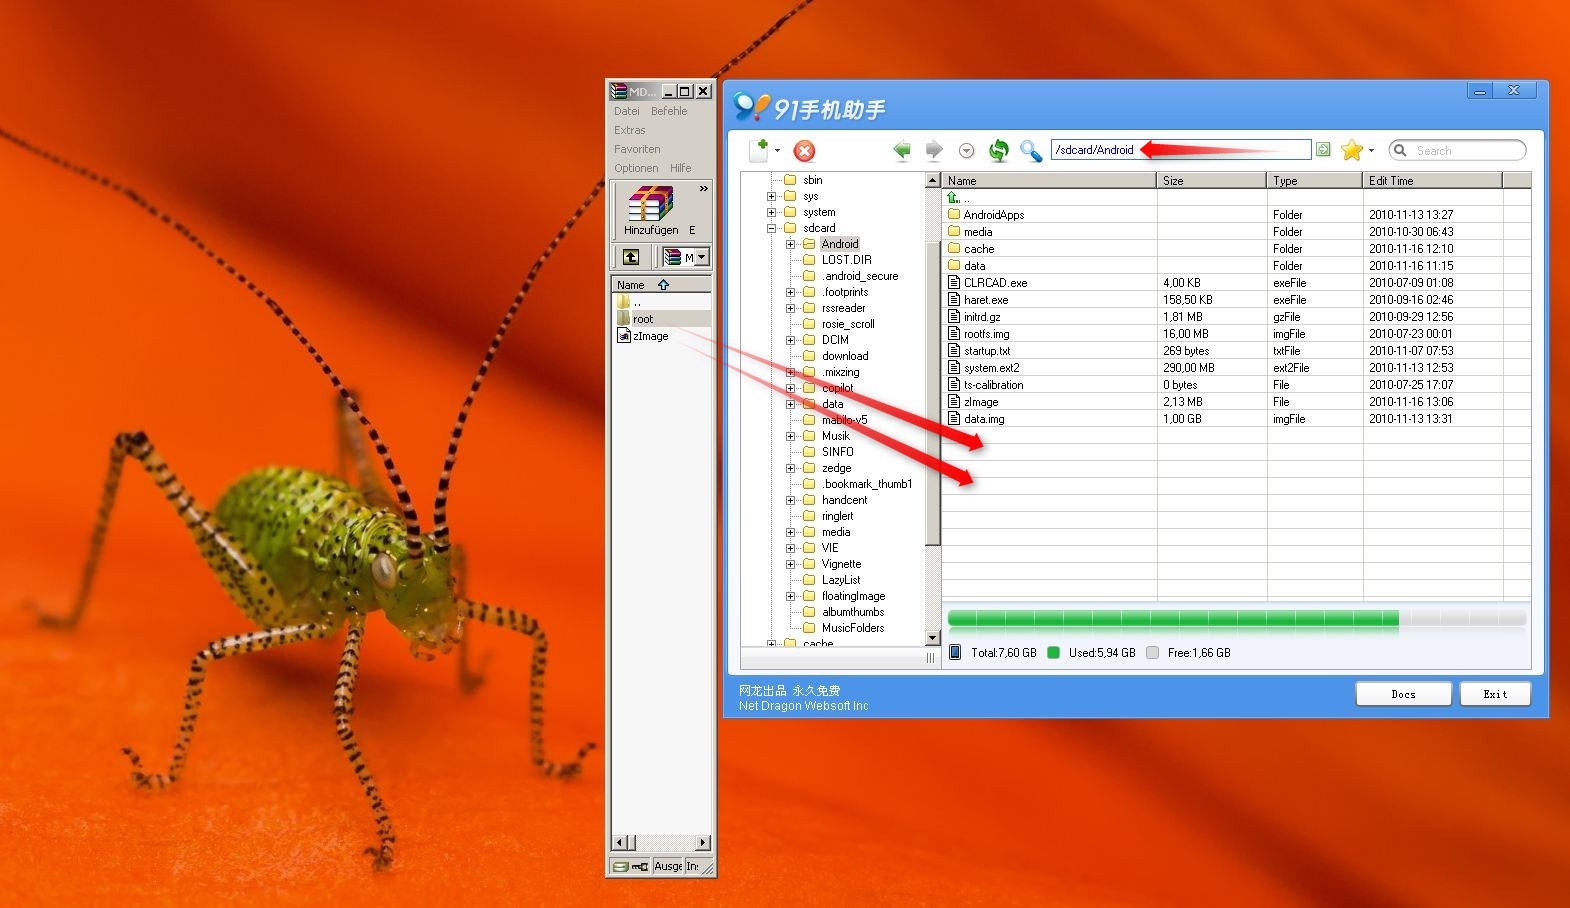The height and width of the screenshot is (908, 1570).
Task: Select haret.exe in file list
Action: pos(986,300)
